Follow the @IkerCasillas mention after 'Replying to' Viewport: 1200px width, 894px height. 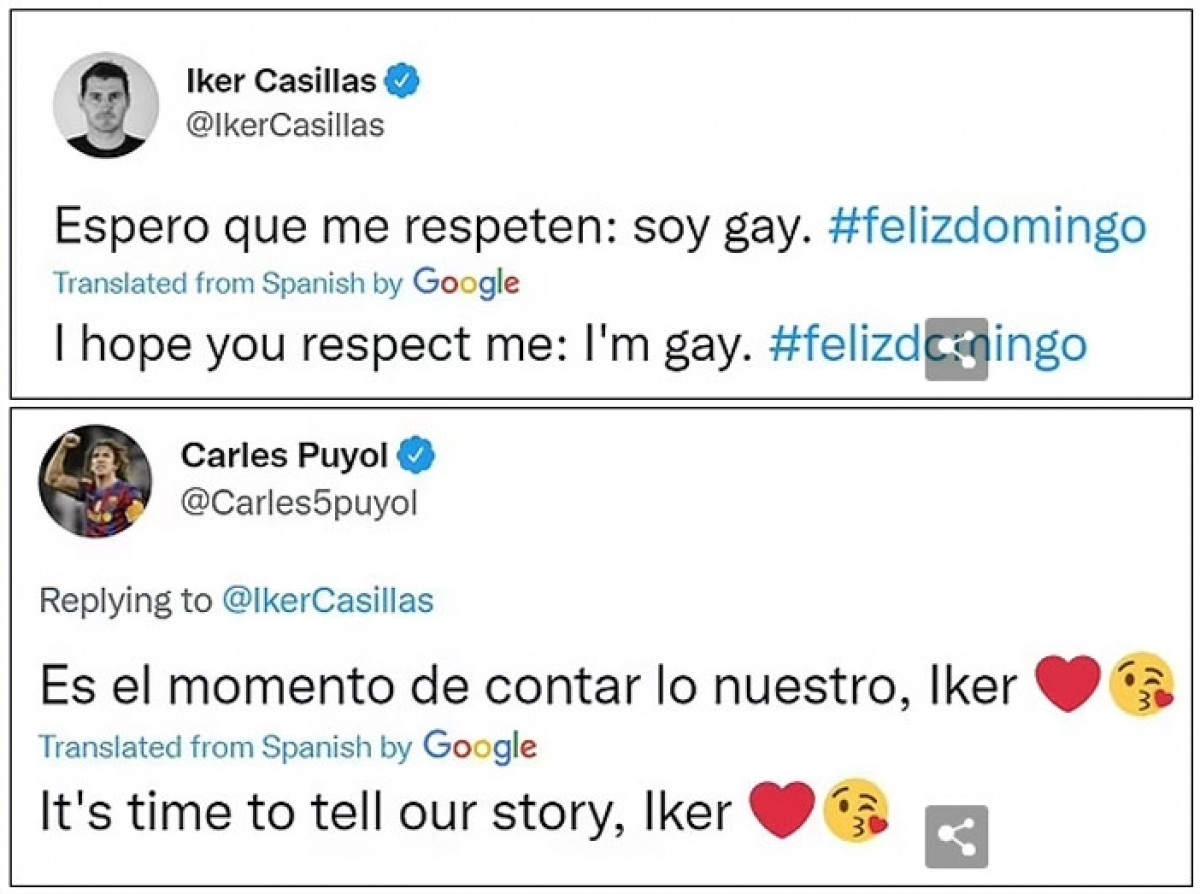pos(327,600)
